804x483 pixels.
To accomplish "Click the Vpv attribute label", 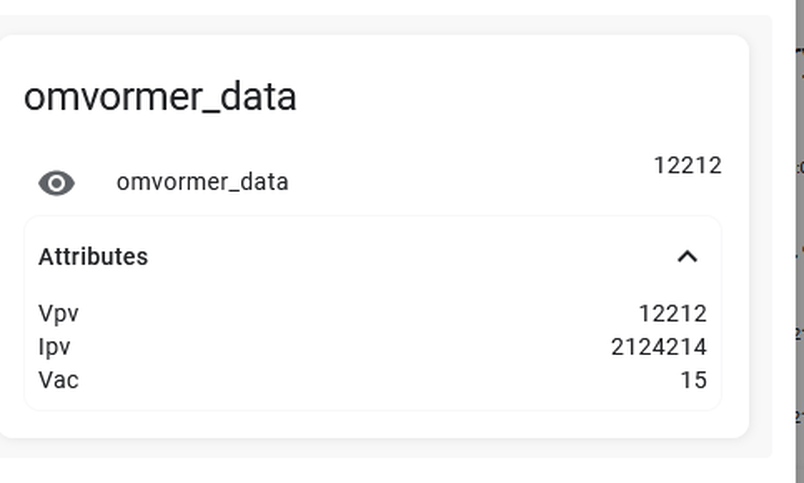I will click(x=58, y=313).
